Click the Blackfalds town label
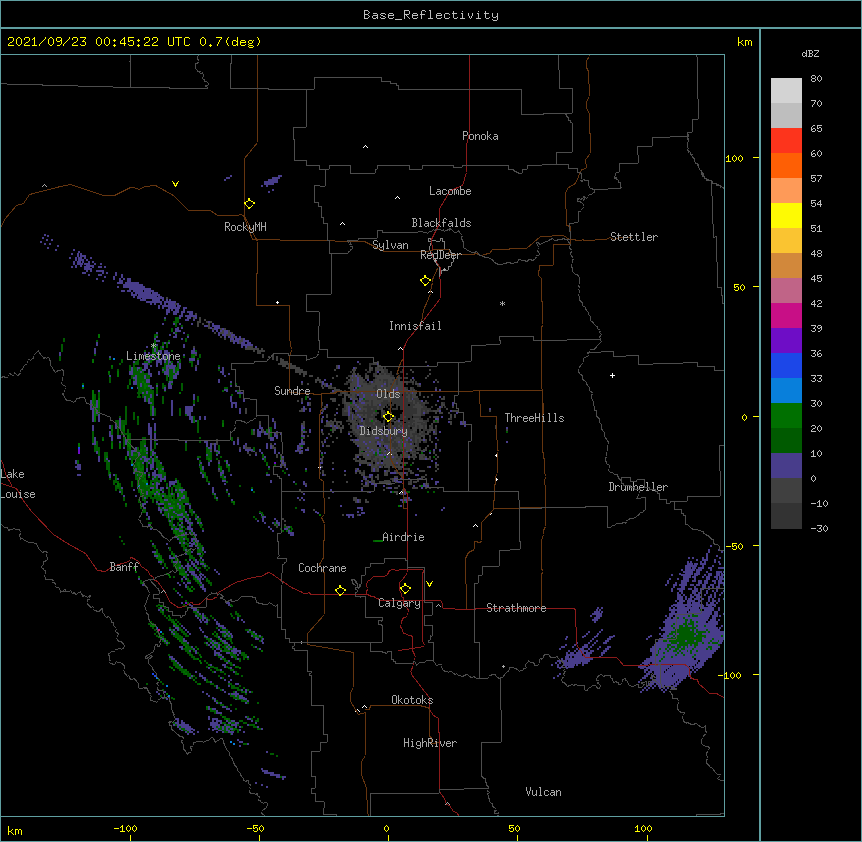862x842 pixels. point(441,223)
